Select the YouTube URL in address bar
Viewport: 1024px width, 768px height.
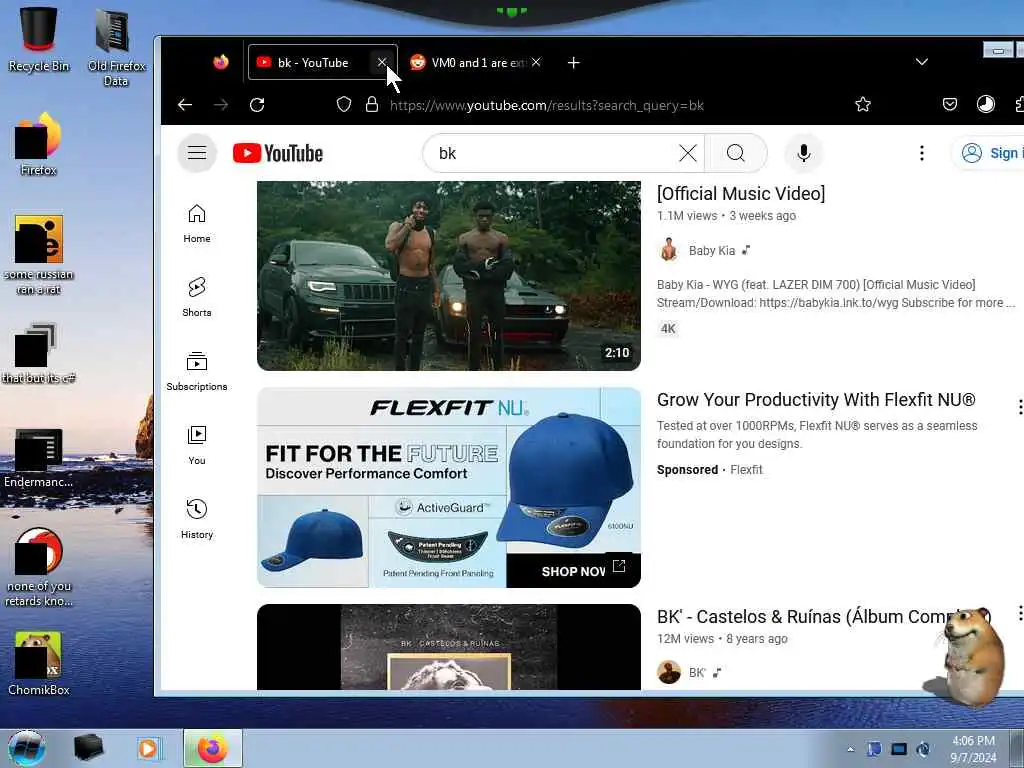pyautogui.click(x=547, y=105)
